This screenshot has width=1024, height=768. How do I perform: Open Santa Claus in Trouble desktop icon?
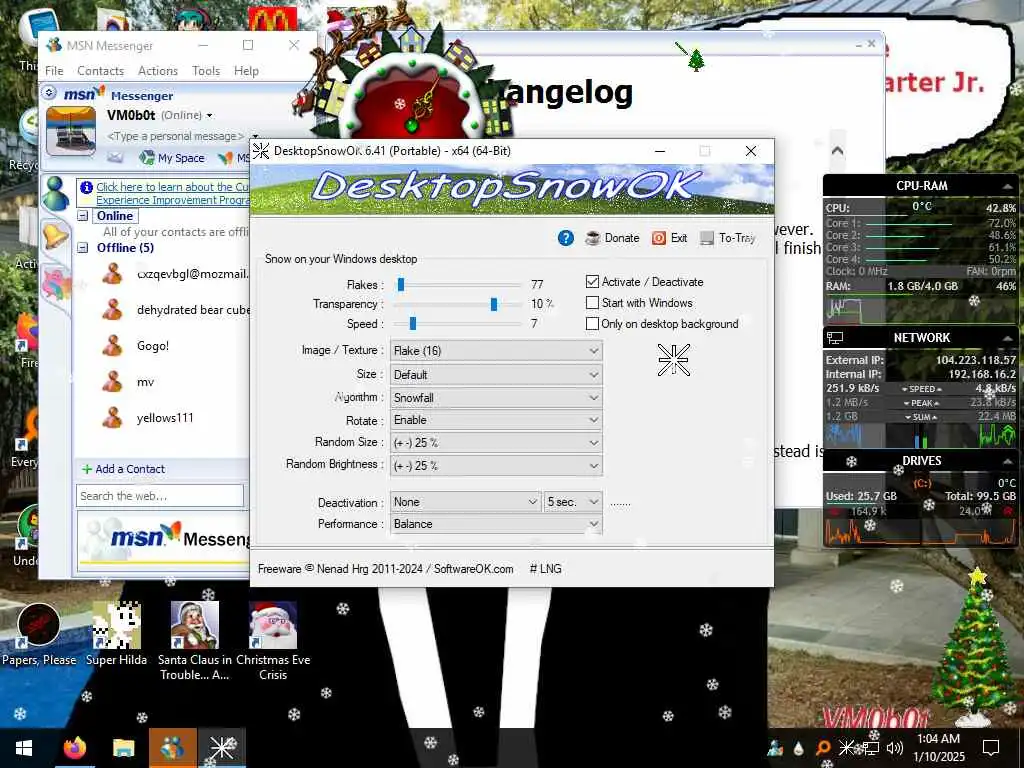coord(195,641)
